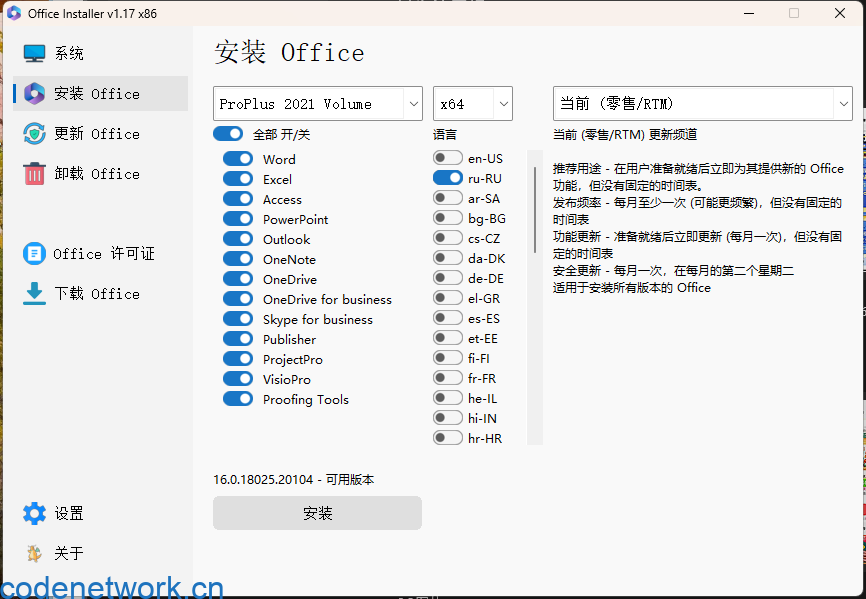Enable the es-ES language toggle

tap(448, 317)
